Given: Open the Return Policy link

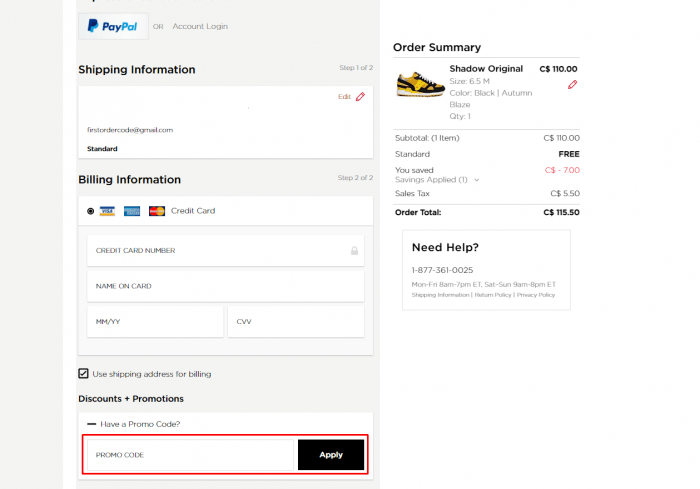Looking at the screenshot, I should [x=493, y=295].
